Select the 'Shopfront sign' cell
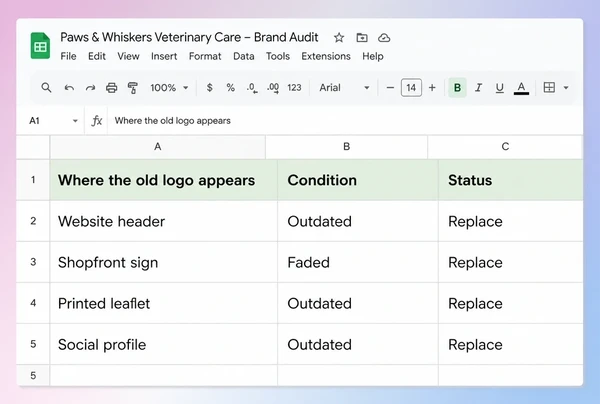The height and width of the screenshot is (404, 600). point(163,262)
